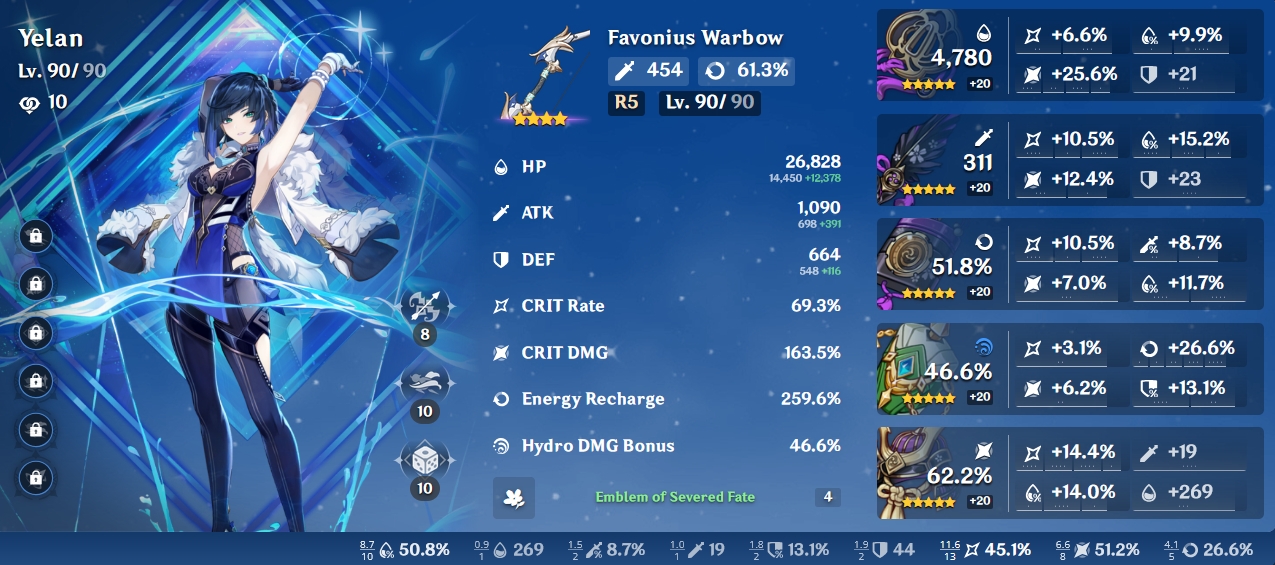Click the bottom locked constellation icon

pyautogui.click(x=36, y=478)
